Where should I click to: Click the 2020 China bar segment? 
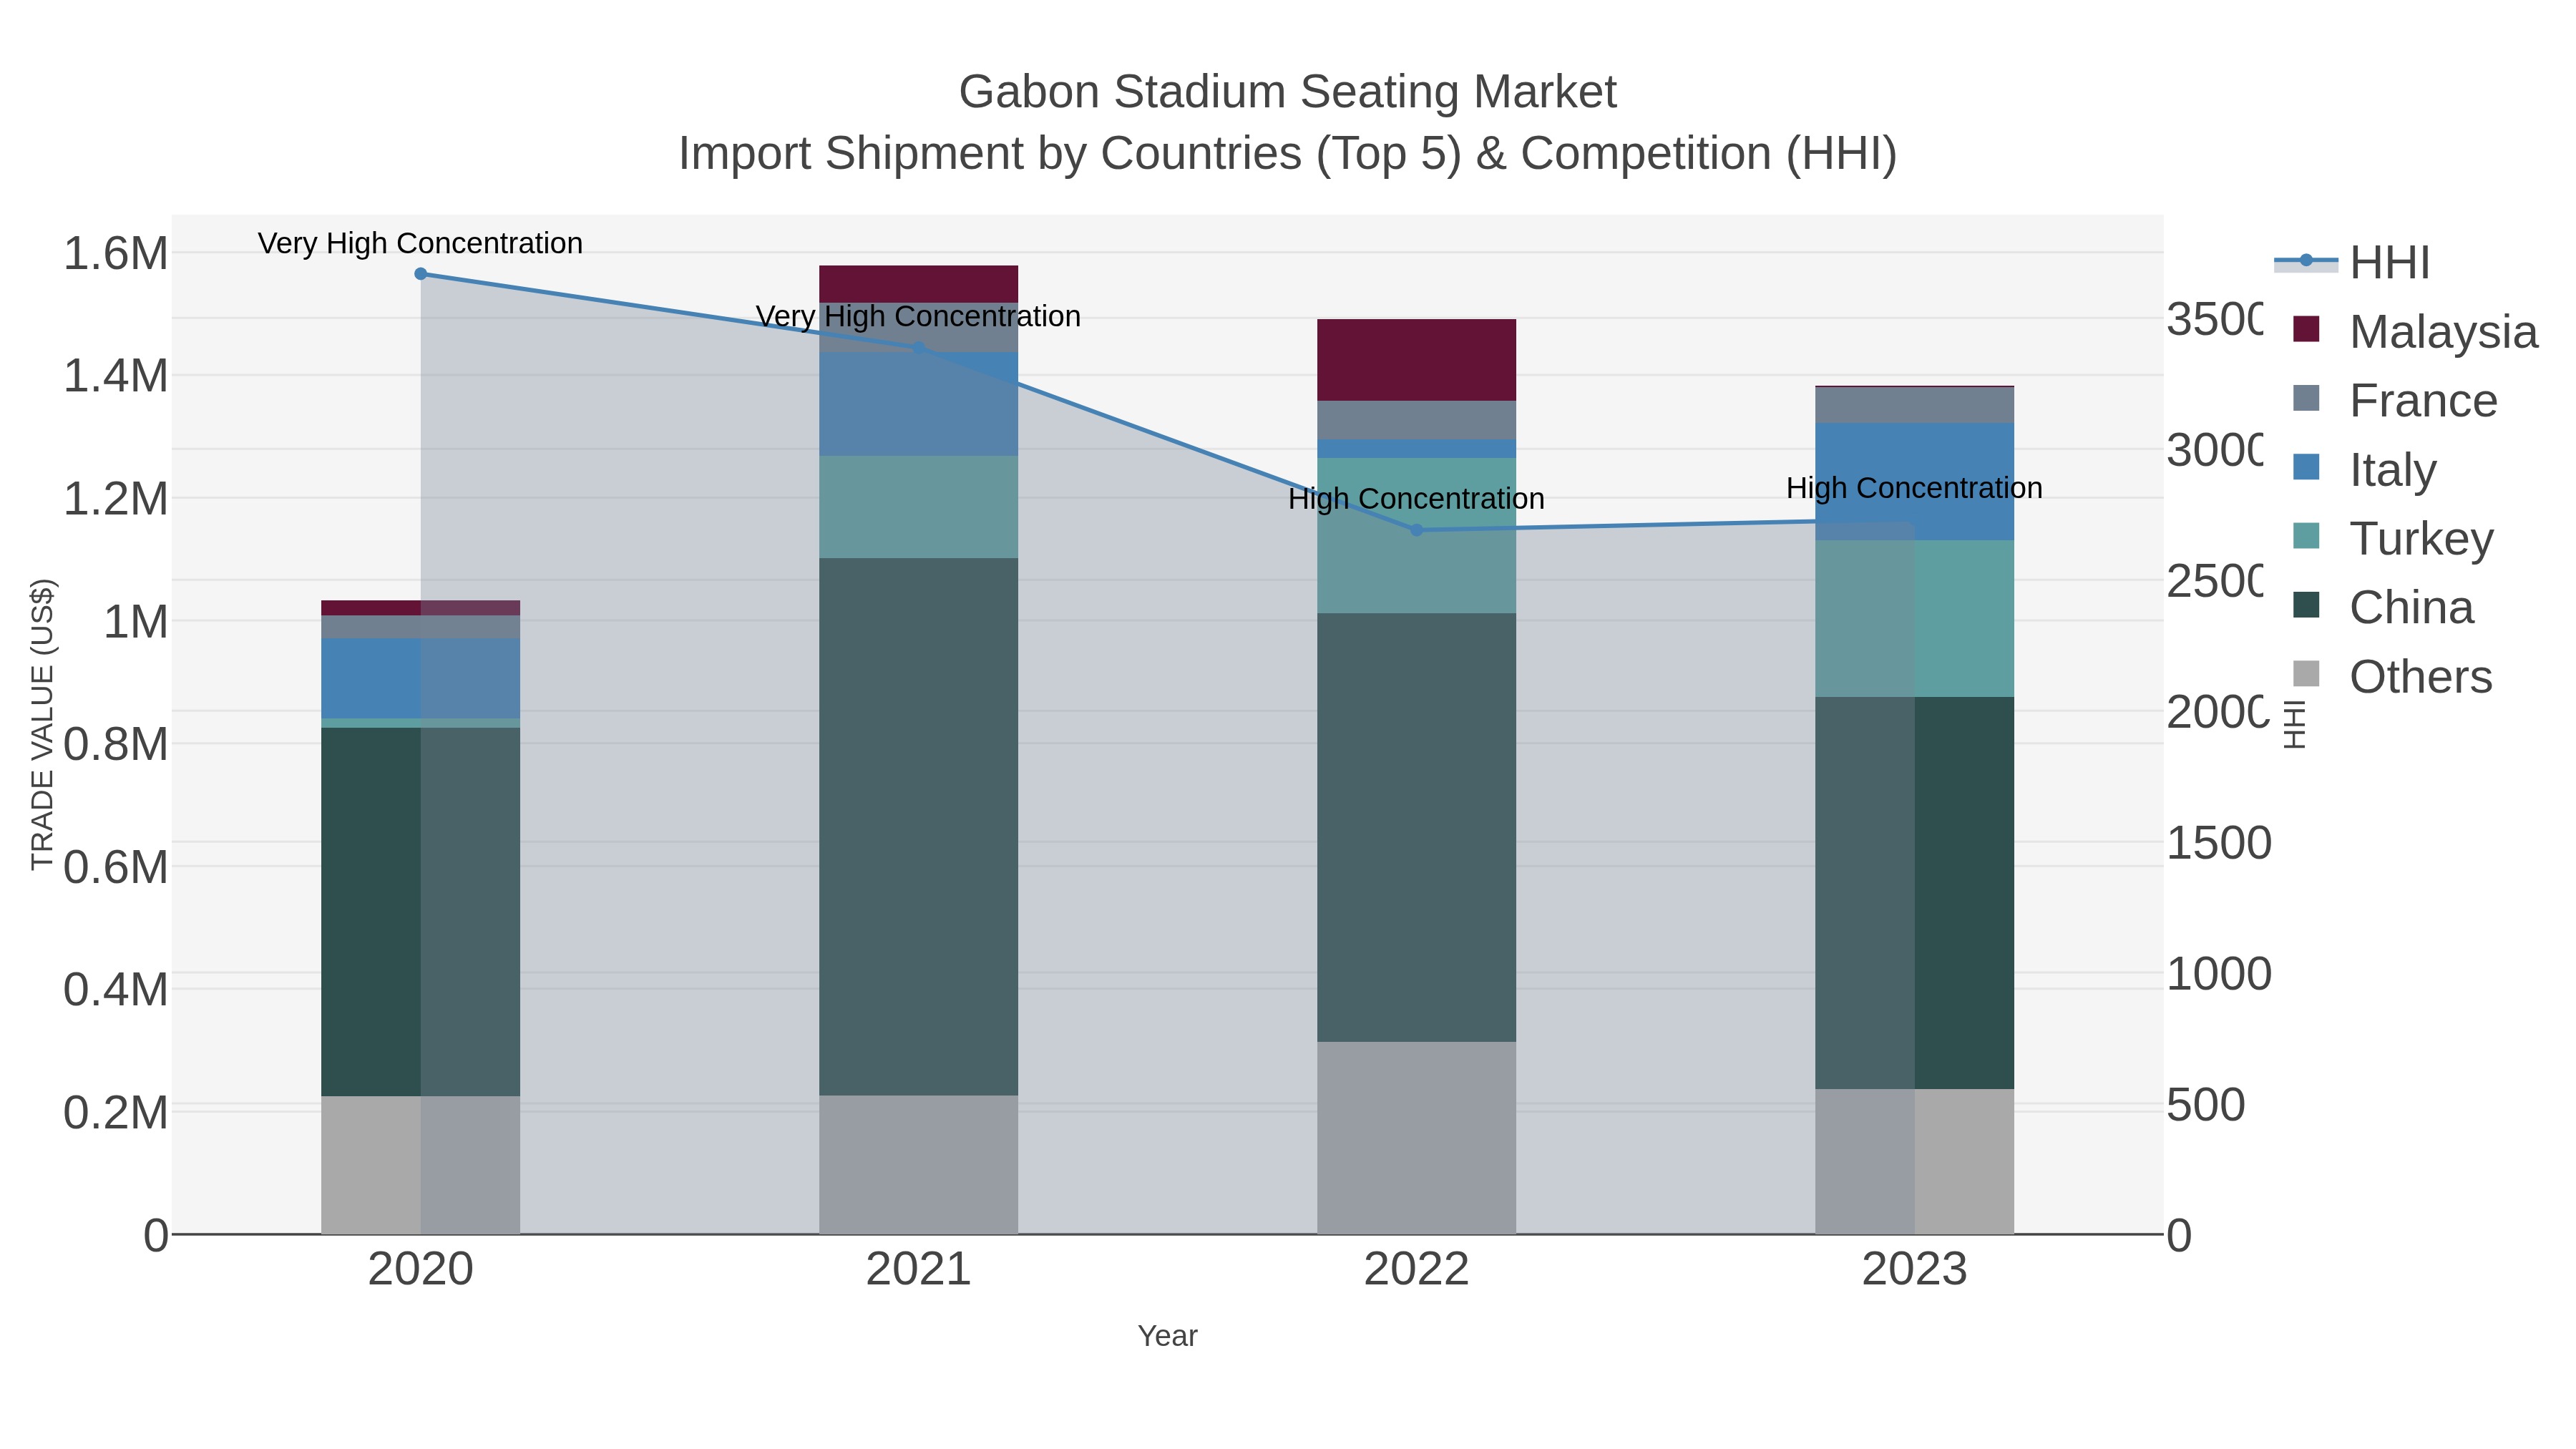point(421,912)
